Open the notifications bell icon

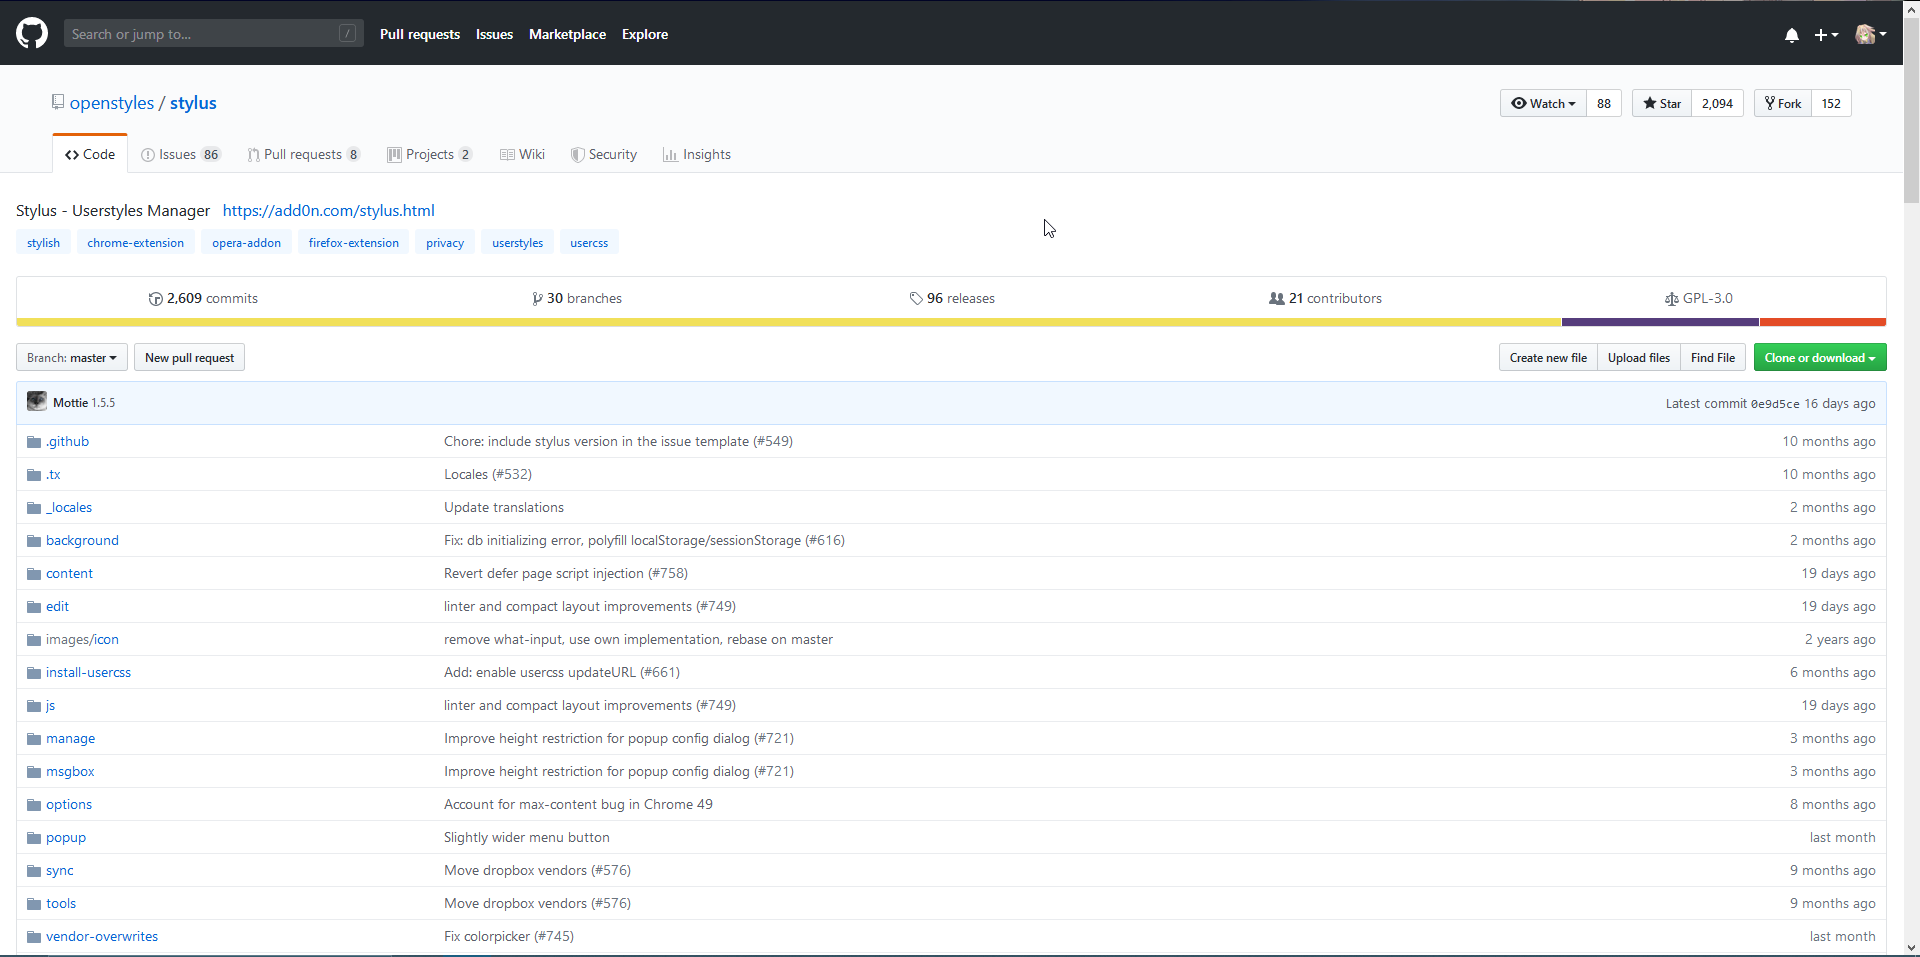(x=1791, y=35)
